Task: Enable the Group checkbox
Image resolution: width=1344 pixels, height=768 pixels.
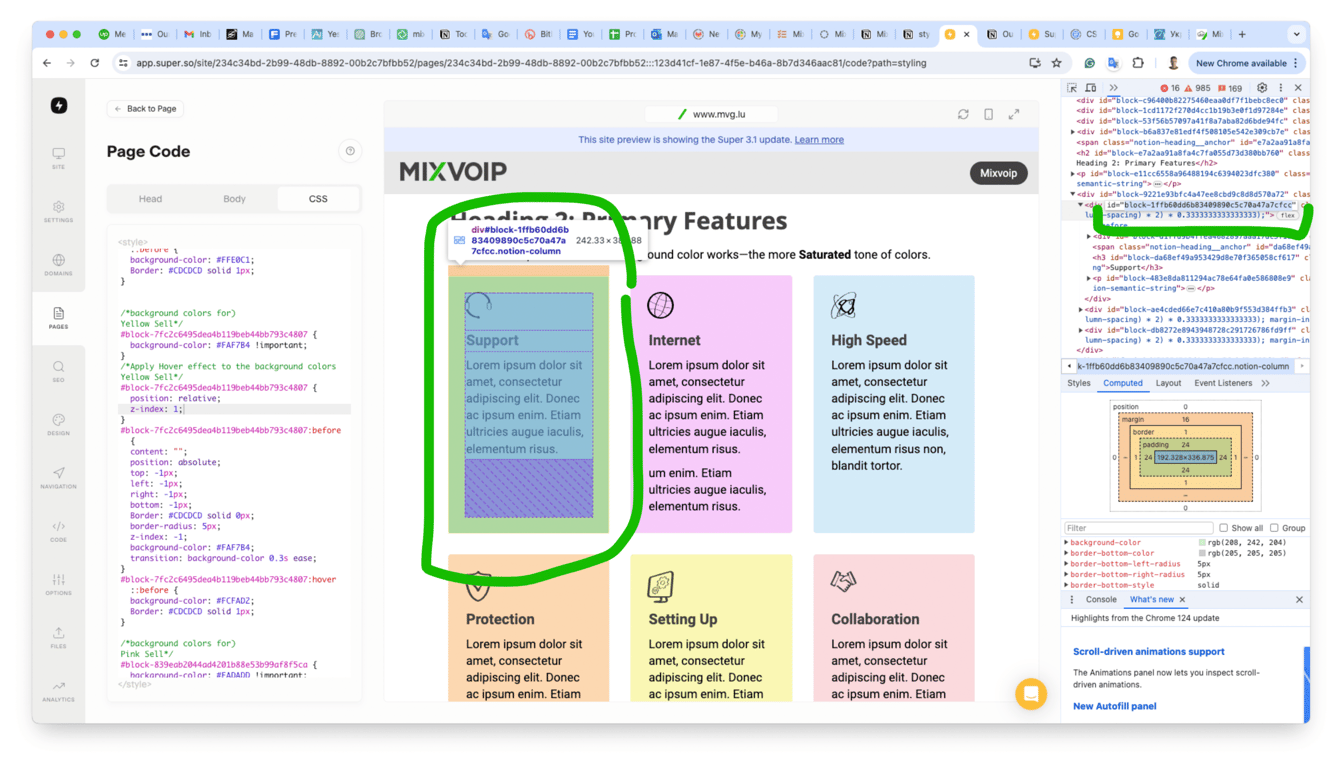Action: click(x=1274, y=528)
